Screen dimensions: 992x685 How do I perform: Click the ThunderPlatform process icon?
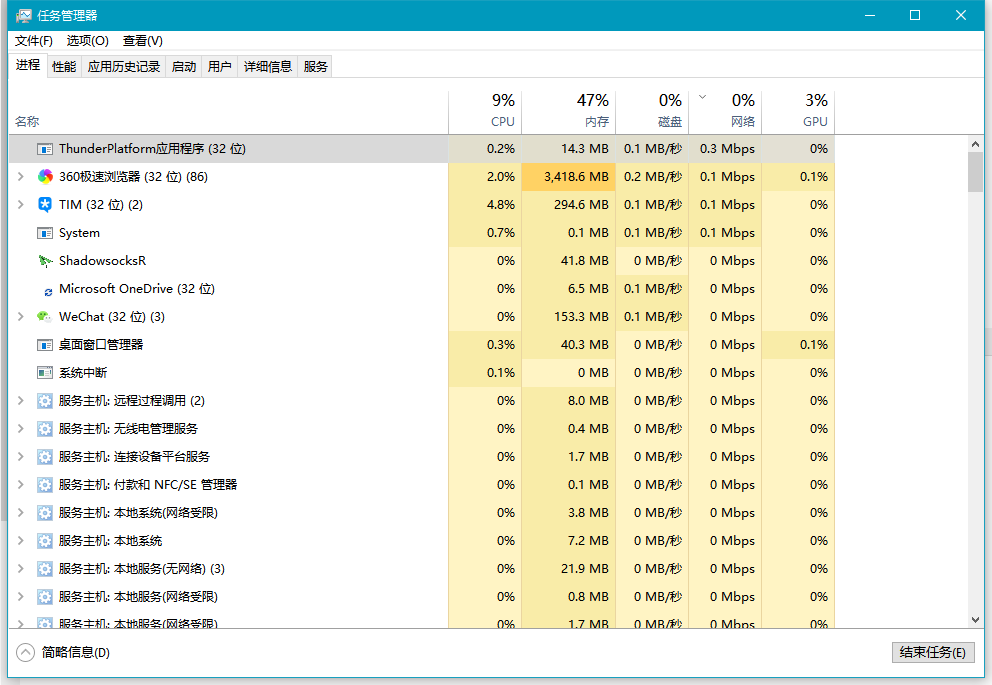[45, 149]
